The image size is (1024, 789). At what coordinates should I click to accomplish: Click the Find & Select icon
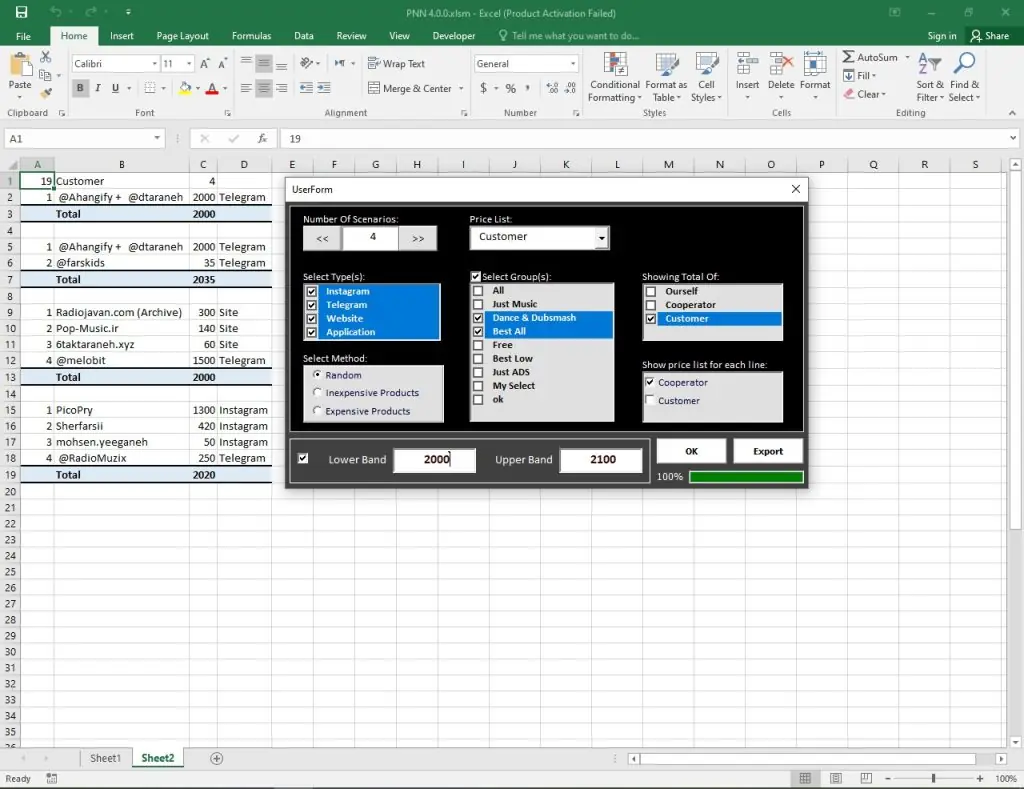point(964,76)
